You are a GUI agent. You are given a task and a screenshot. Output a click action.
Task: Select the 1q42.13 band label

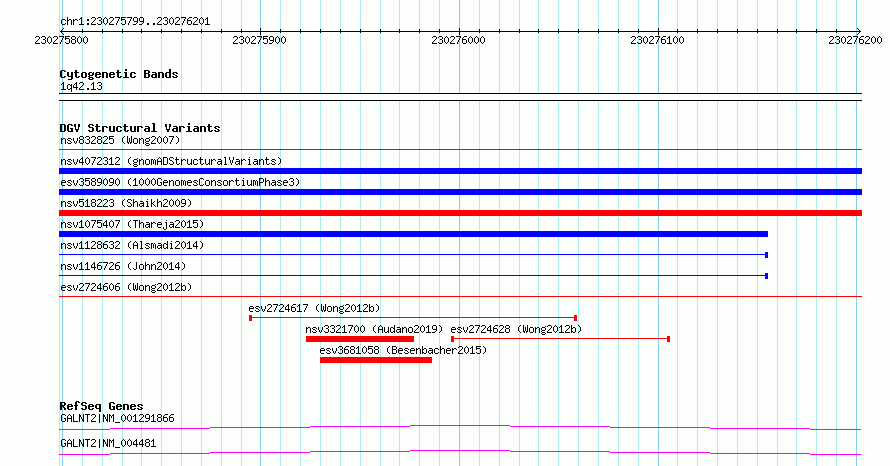click(81, 86)
